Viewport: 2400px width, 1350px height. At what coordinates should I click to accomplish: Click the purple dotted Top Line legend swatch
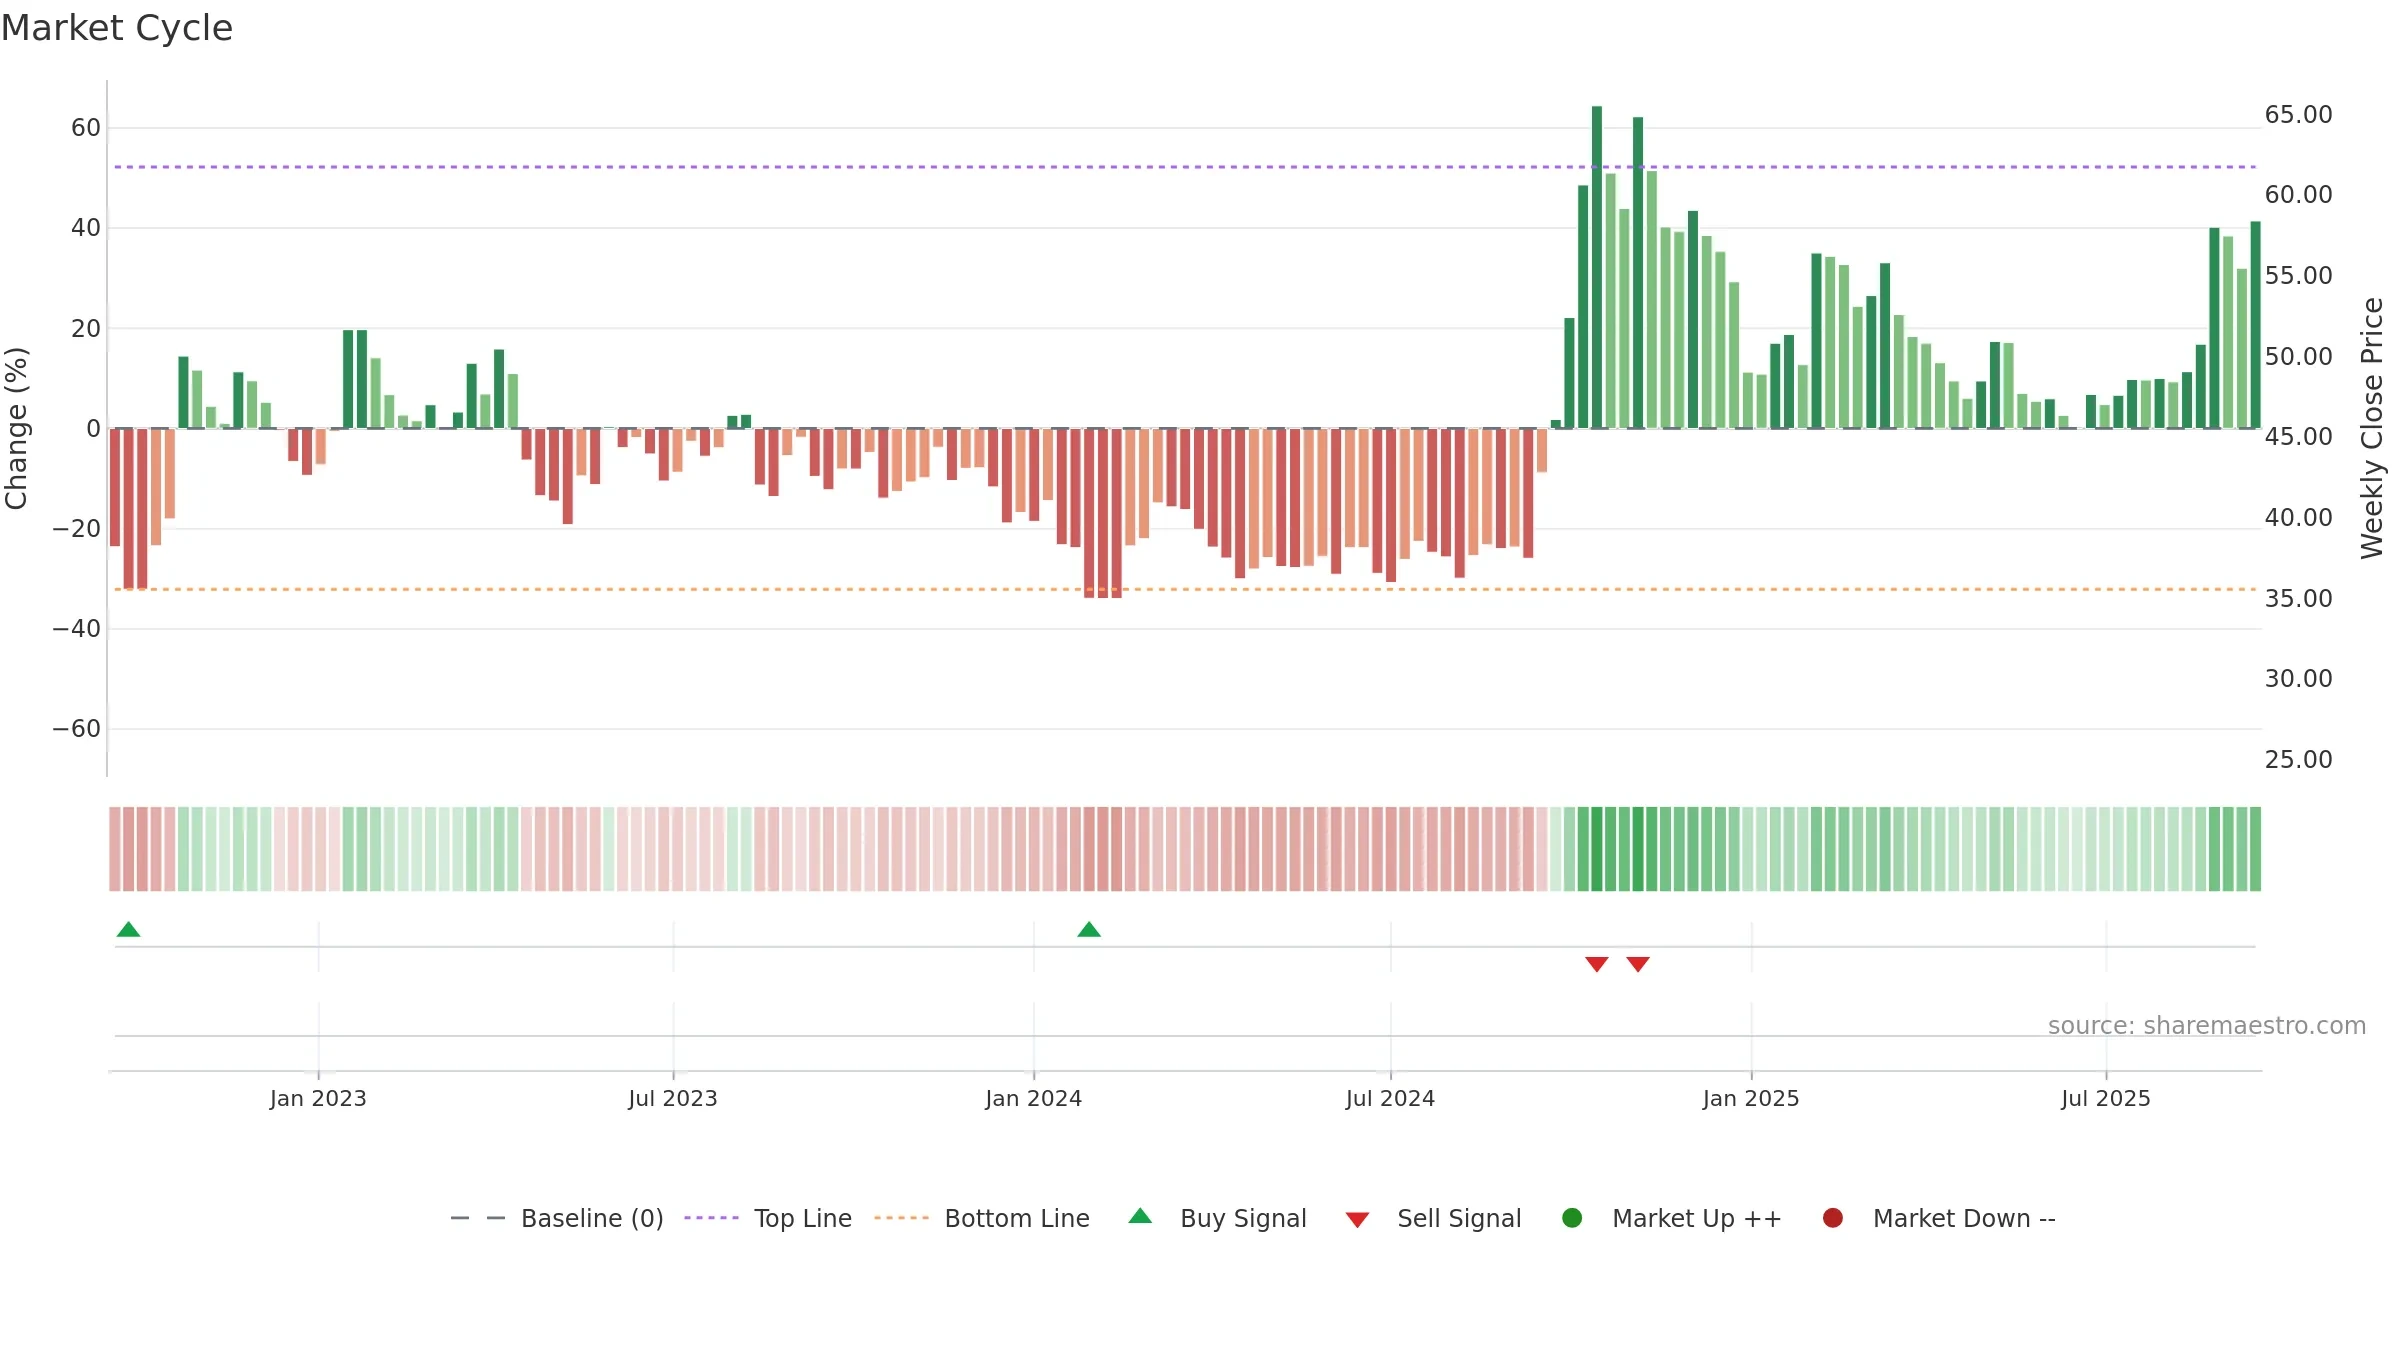(711, 1218)
